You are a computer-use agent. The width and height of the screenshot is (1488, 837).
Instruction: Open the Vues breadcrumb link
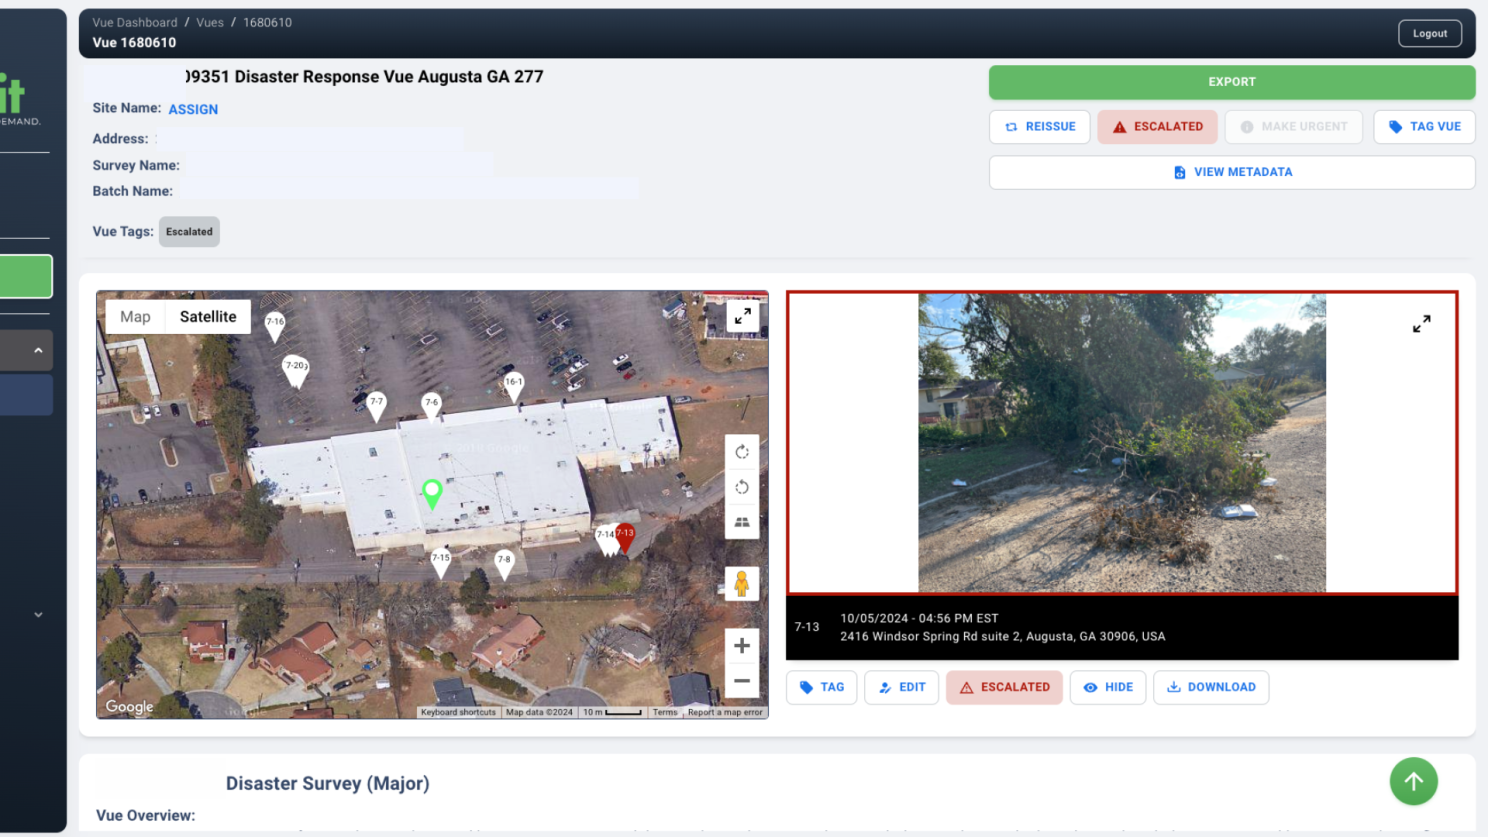coord(210,22)
